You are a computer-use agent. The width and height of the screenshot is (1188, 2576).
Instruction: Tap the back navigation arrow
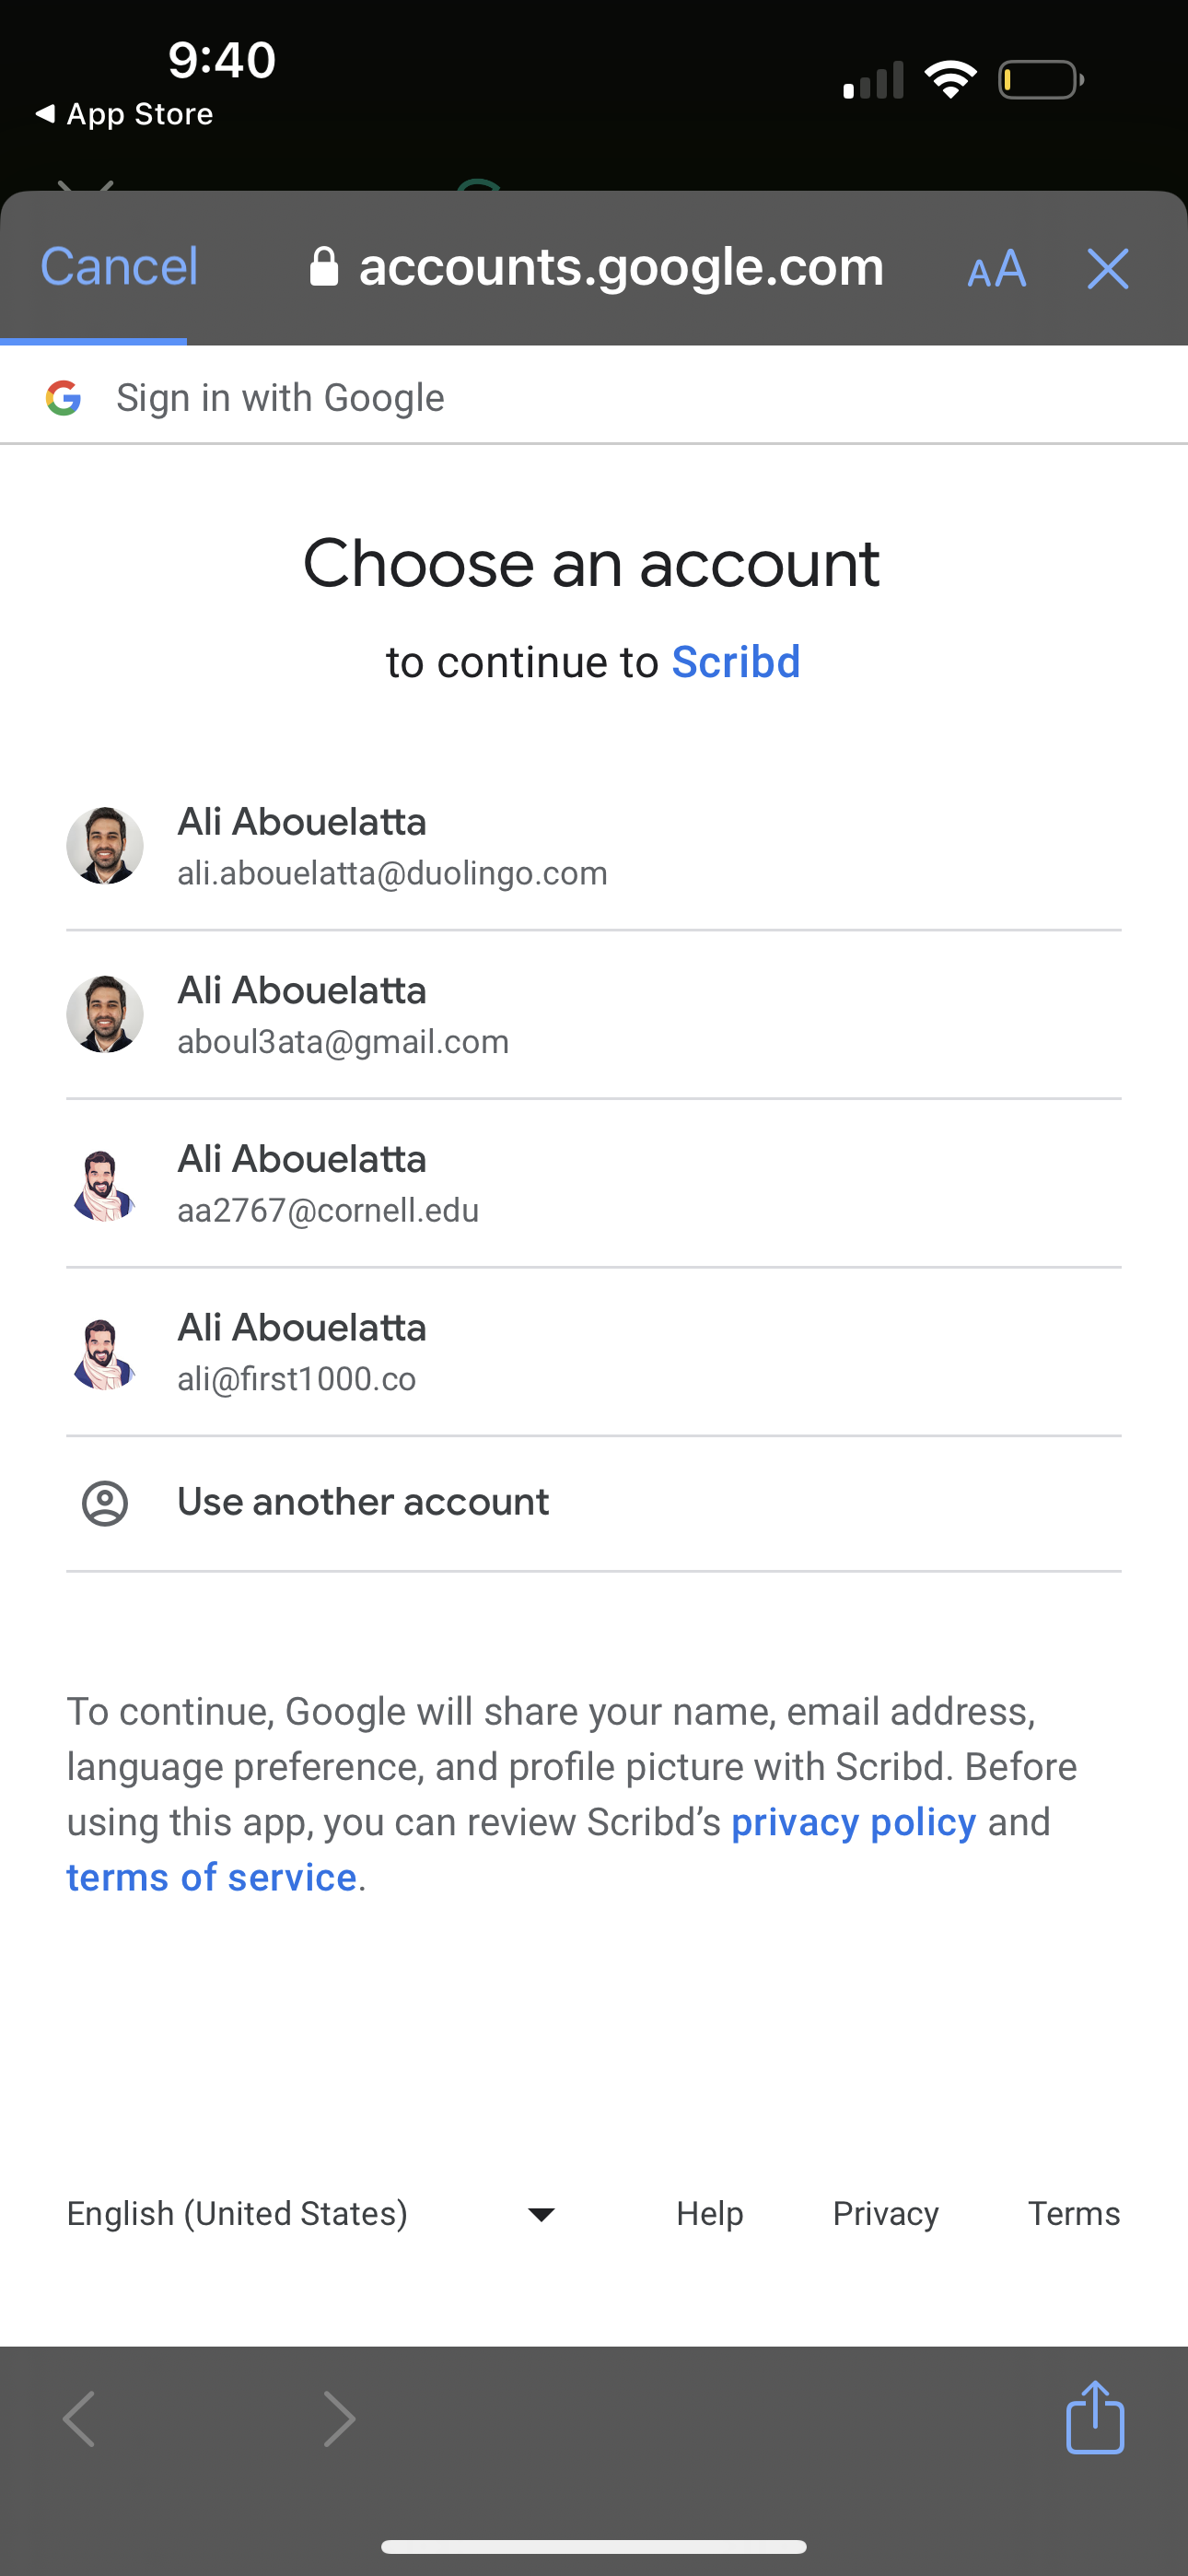[80, 2419]
